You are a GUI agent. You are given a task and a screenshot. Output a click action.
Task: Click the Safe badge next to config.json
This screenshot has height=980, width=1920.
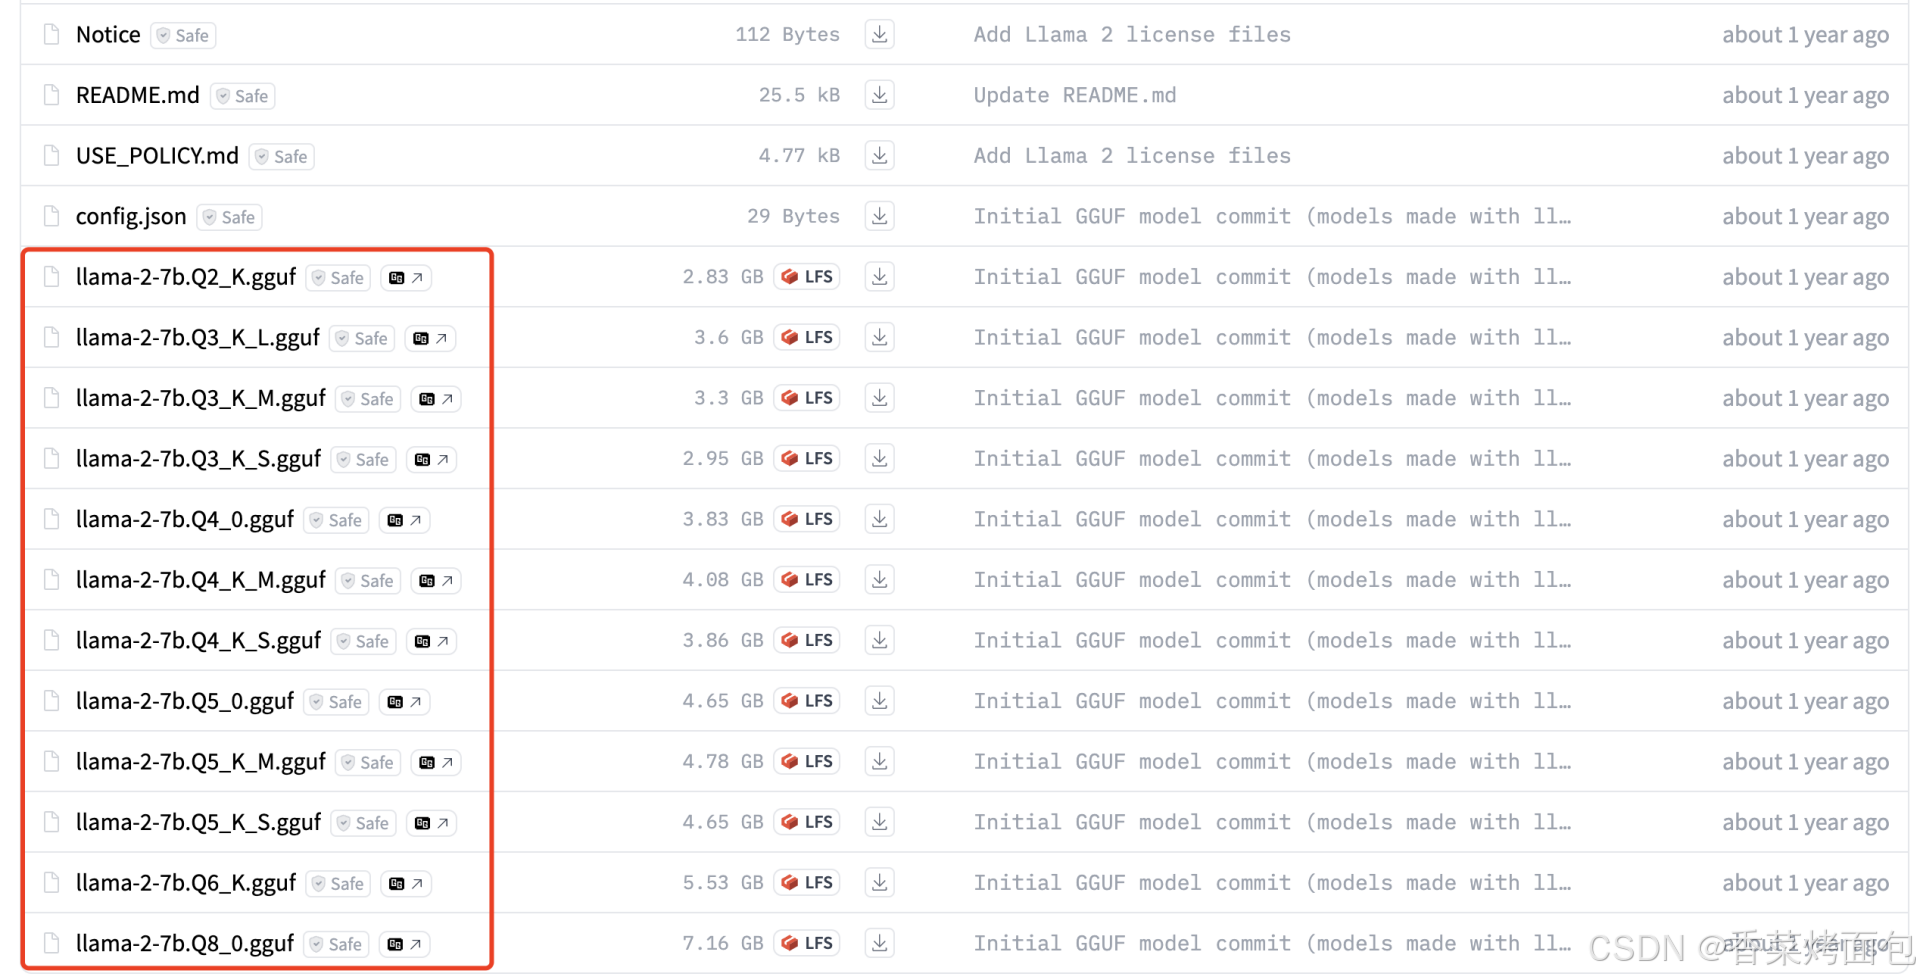pyautogui.click(x=229, y=217)
